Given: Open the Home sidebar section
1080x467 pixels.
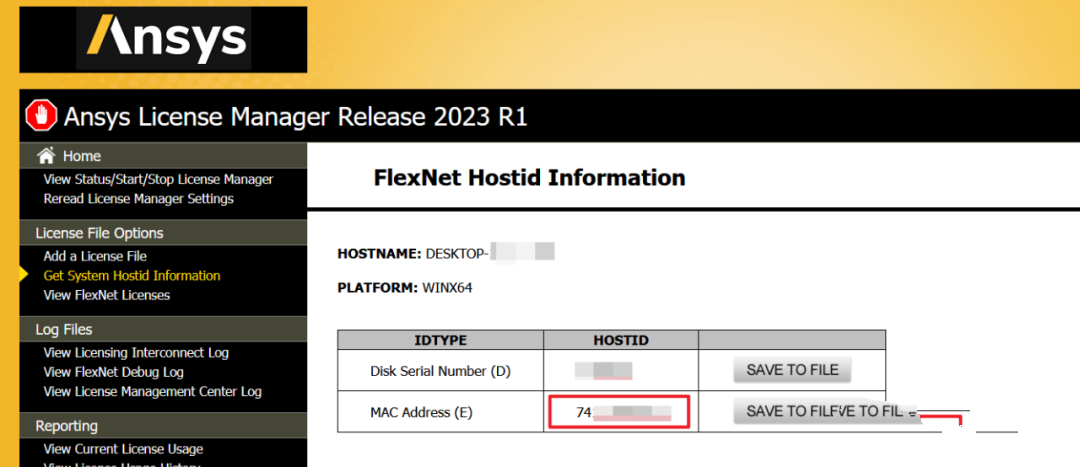Looking at the screenshot, I should click(163, 156).
